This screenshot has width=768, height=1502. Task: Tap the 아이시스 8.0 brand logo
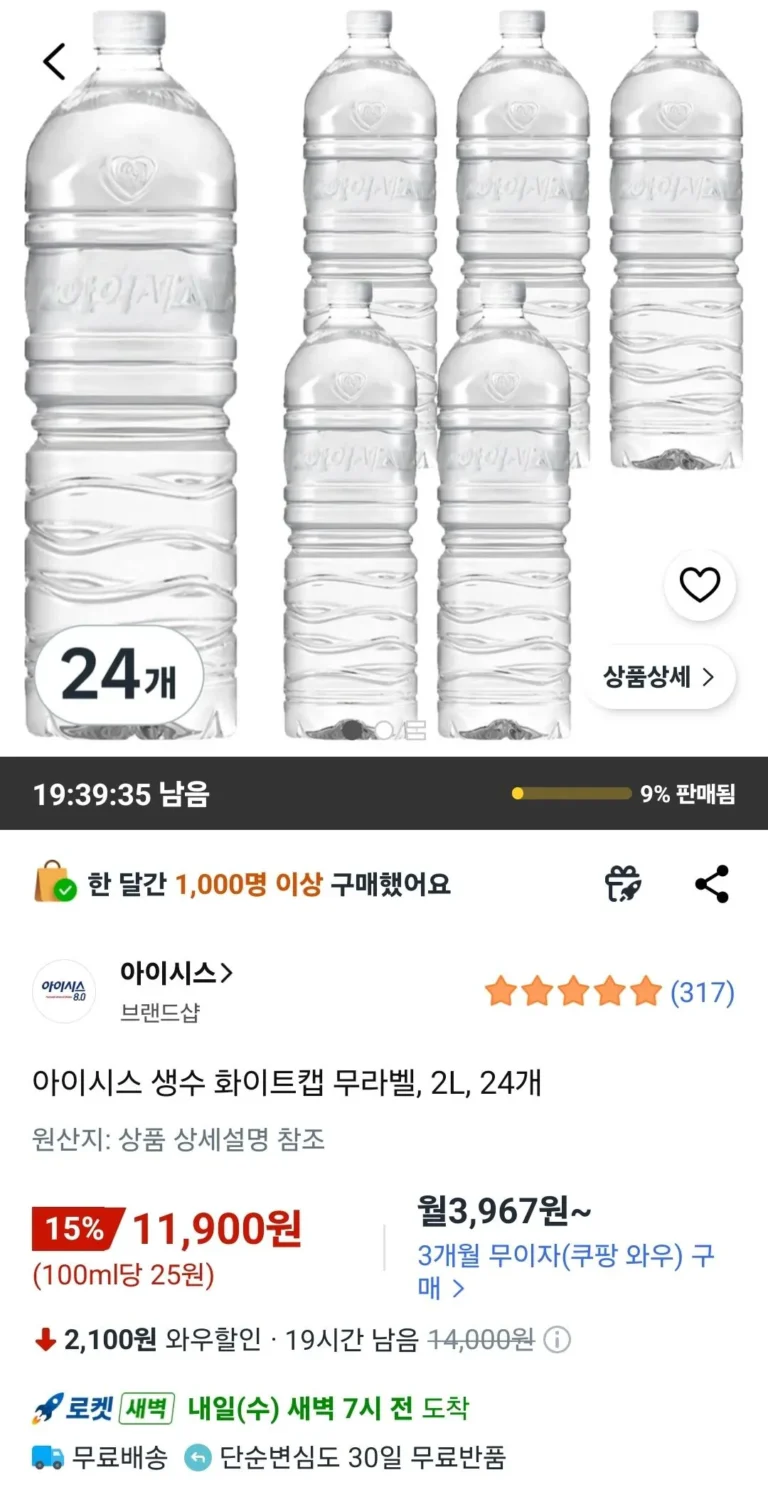(x=64, y=991)
